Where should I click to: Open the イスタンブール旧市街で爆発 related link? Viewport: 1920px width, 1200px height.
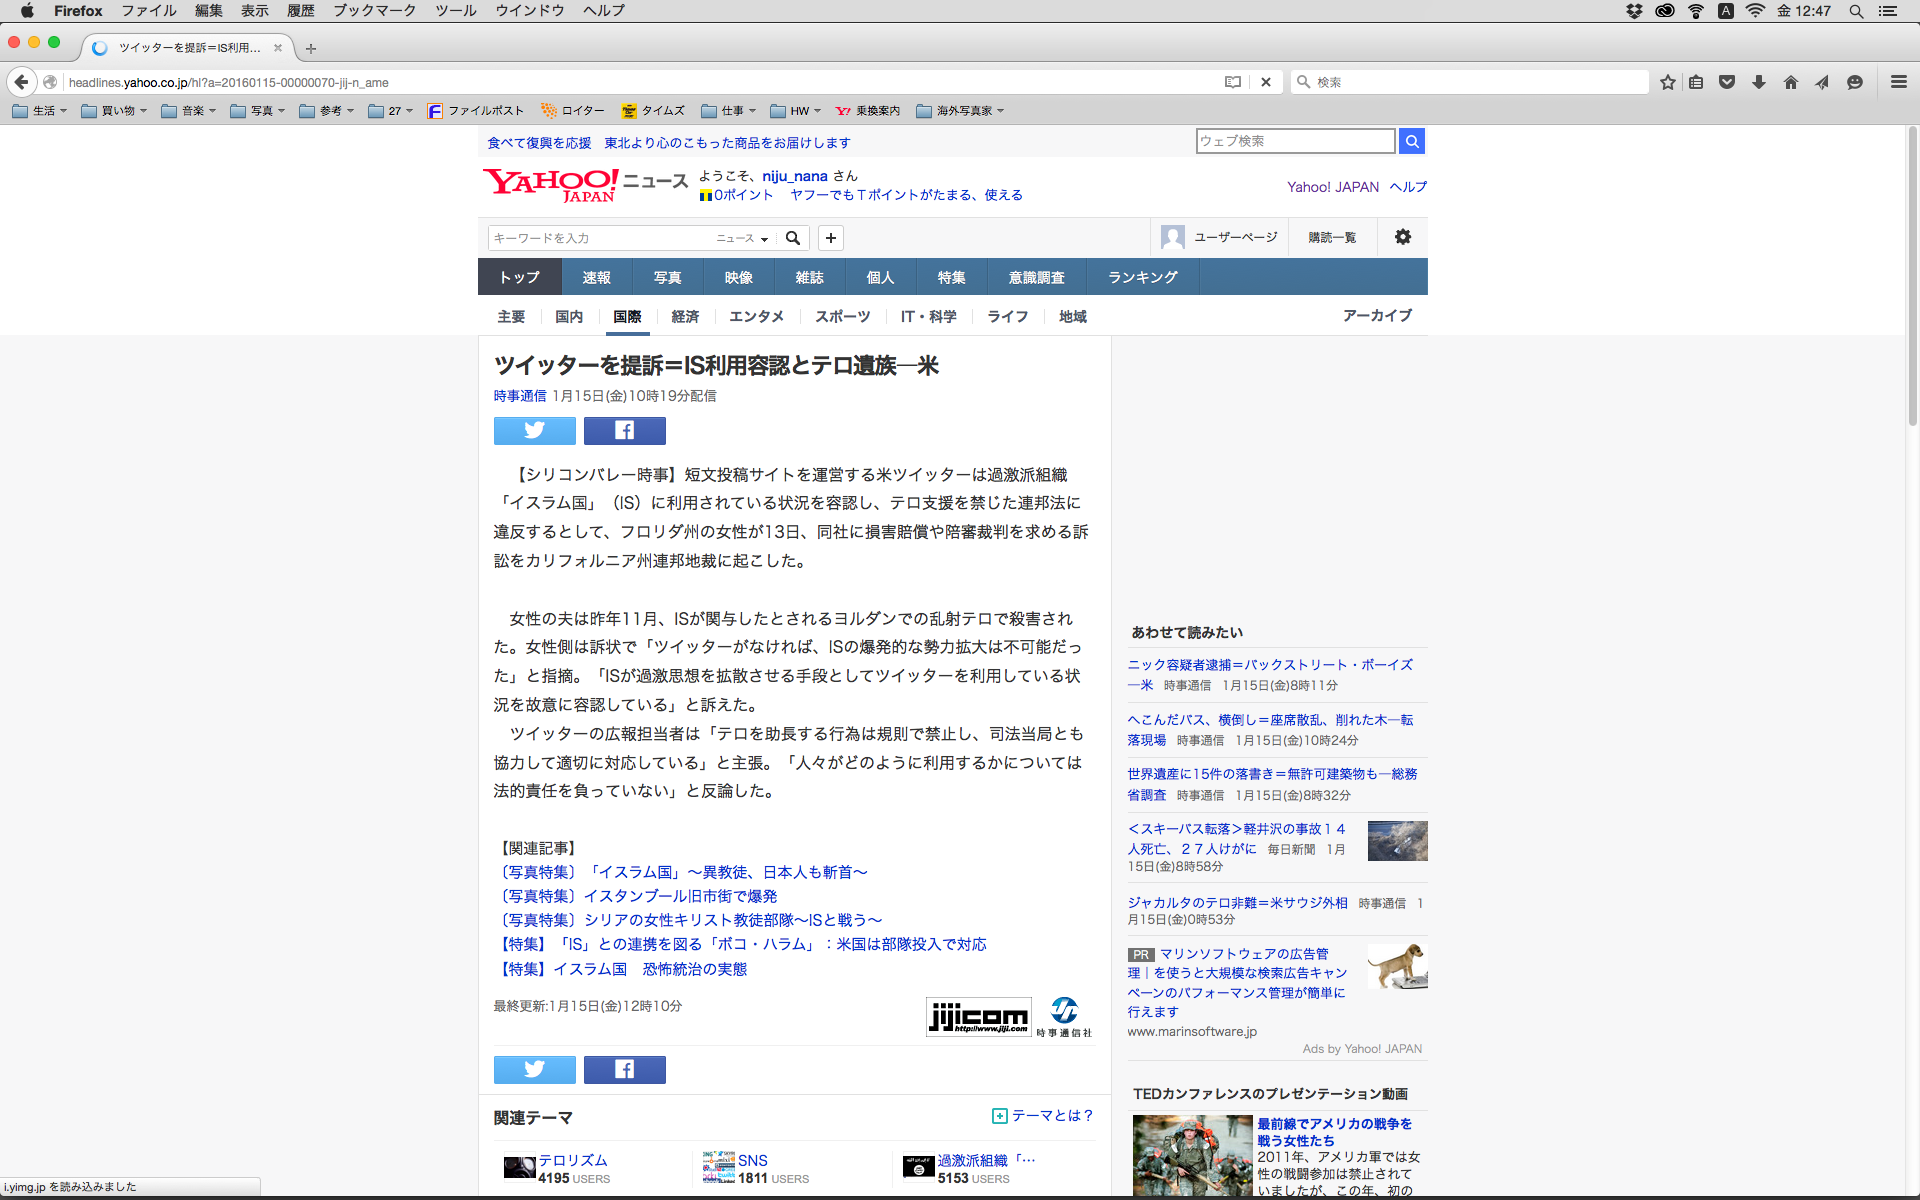pos(680,896)
